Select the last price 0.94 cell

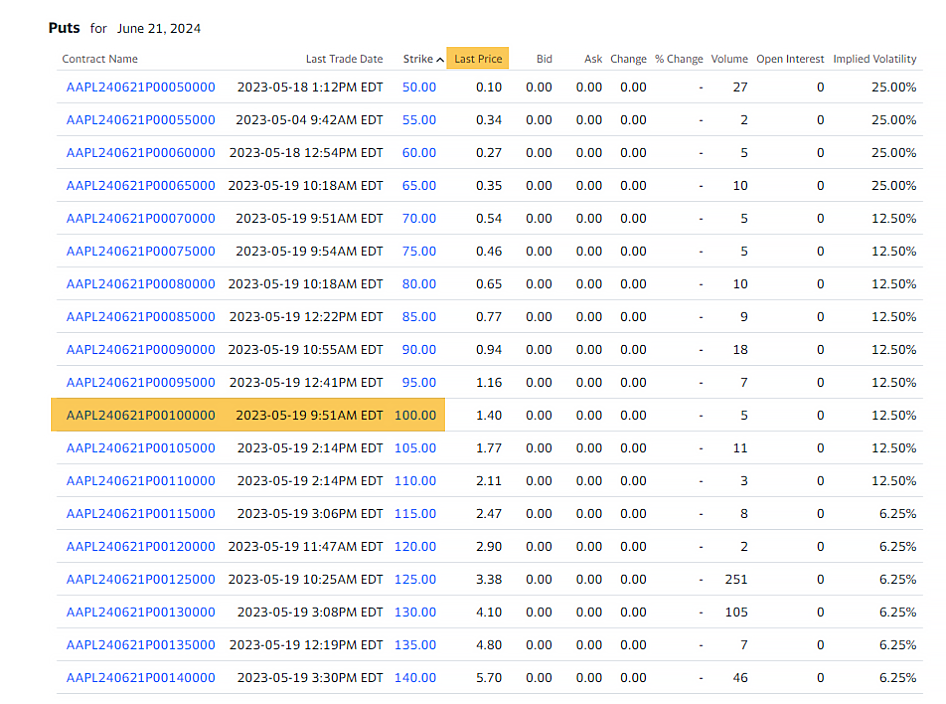click(489, 349)
